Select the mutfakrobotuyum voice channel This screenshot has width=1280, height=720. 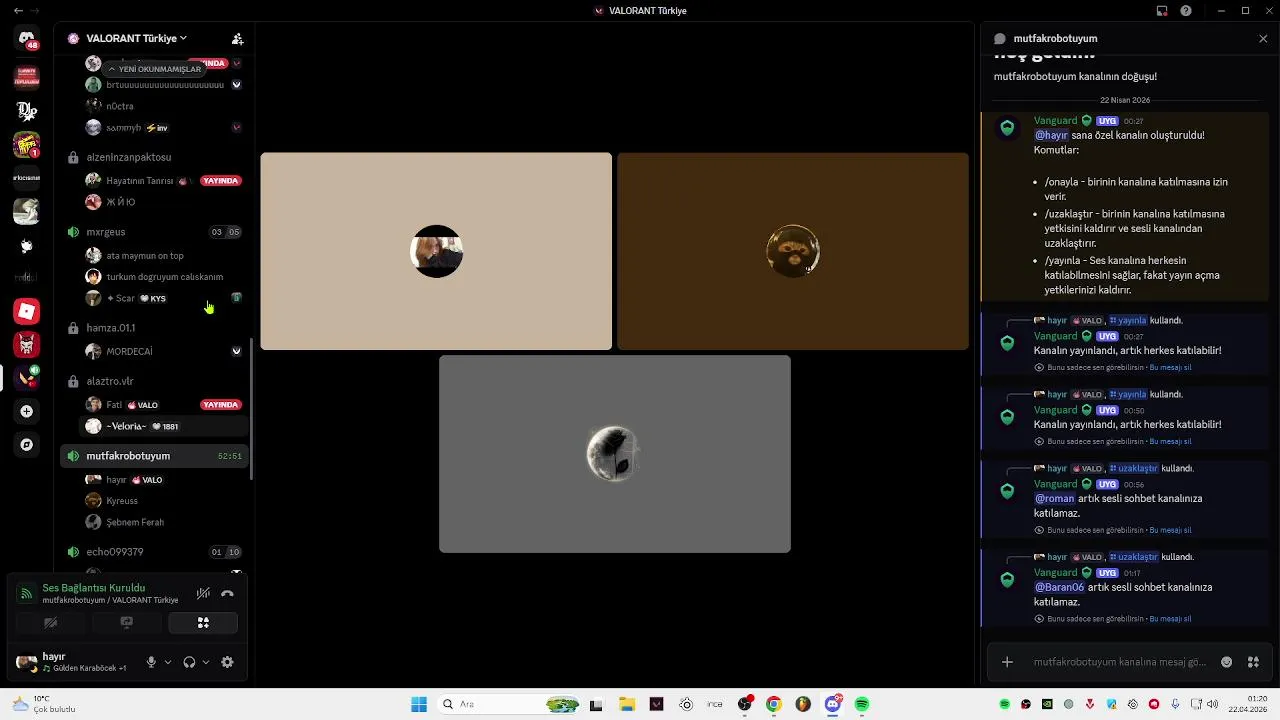tap(153, 456)
